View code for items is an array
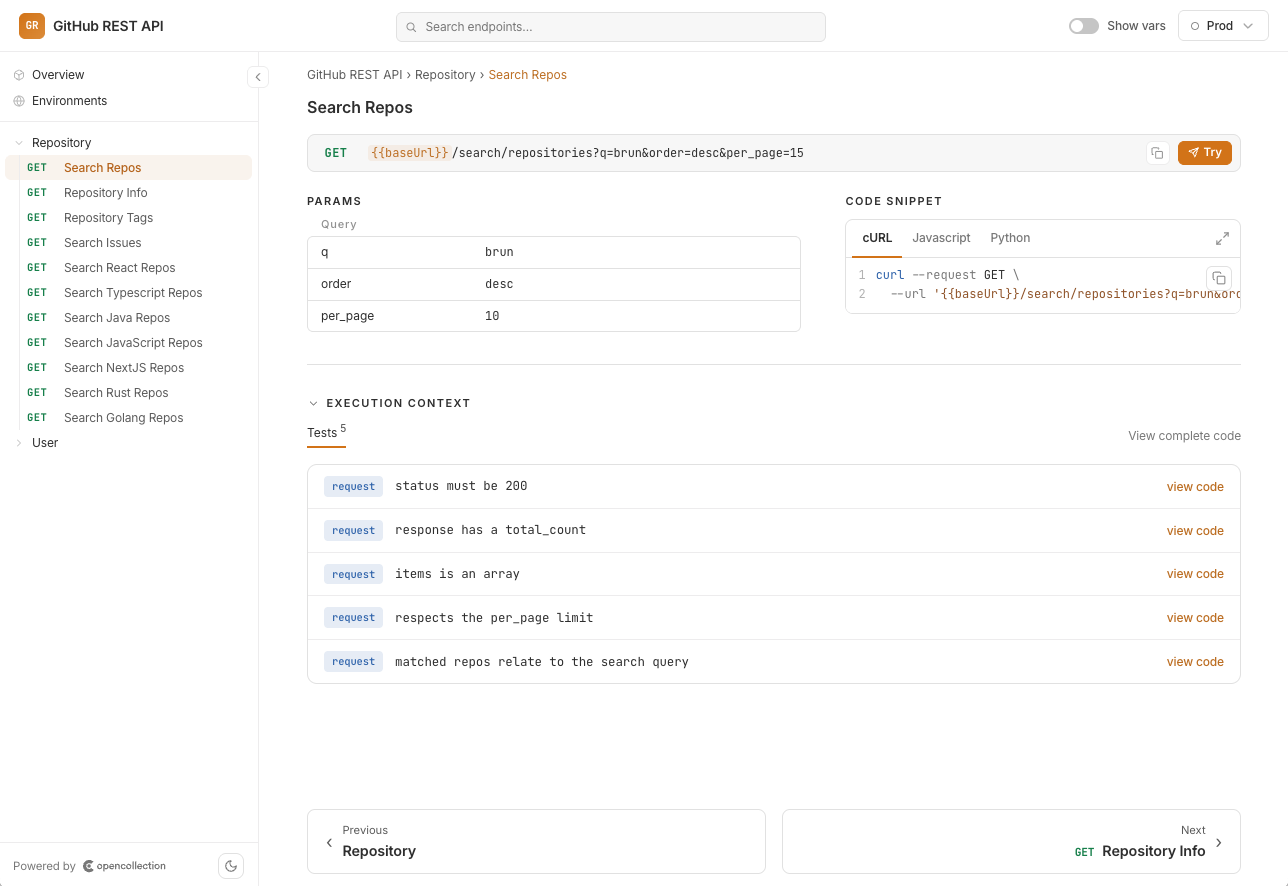 point(1195,574)
